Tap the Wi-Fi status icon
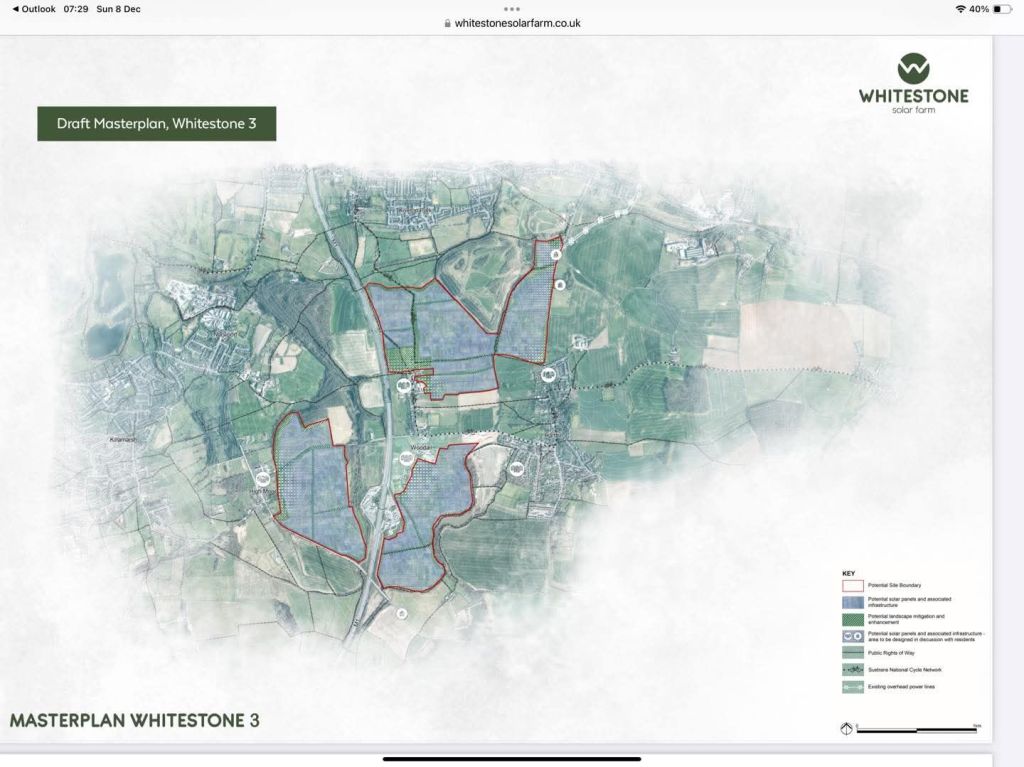This screenshot has height=767, width=1024. tap(960, 9)
